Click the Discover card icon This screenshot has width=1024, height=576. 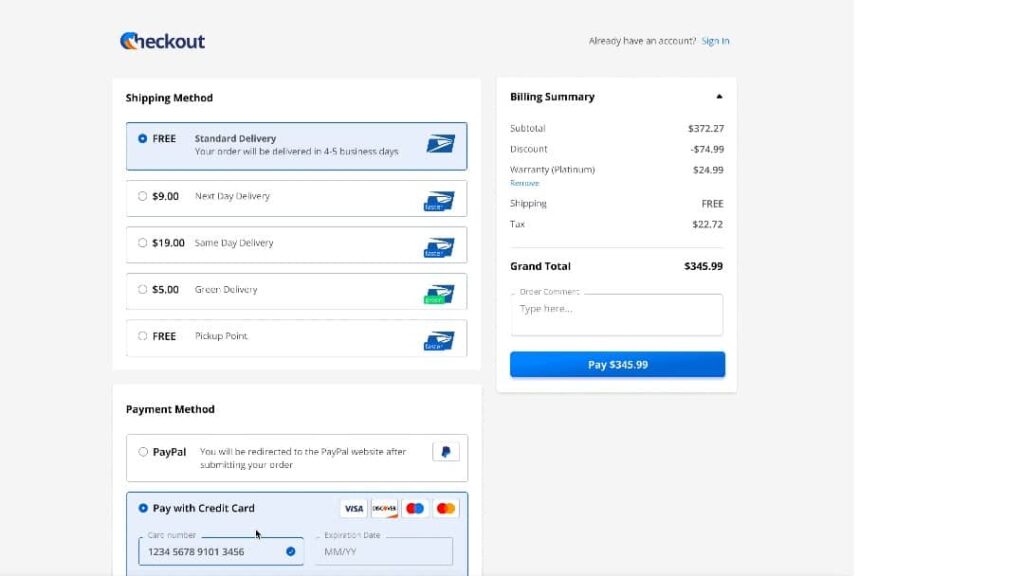point(384,509)
